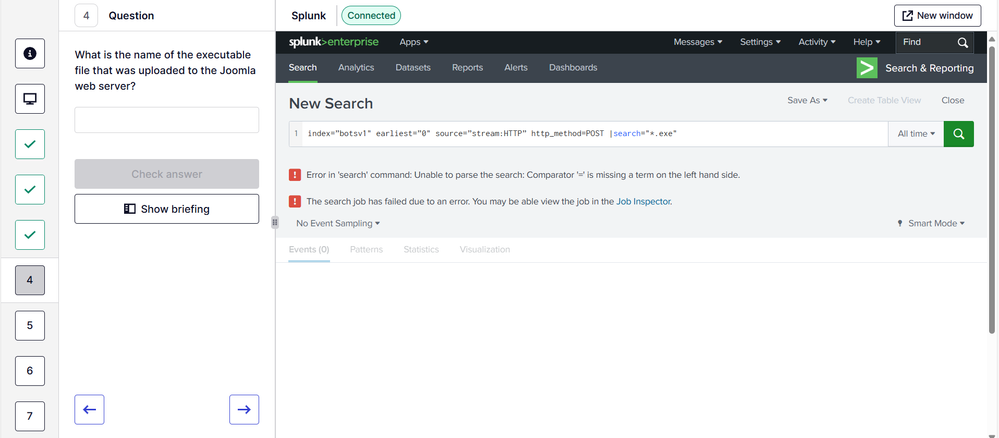Click the info icon in left sidebar
999x438 pixels.
(x=30, y=53)
